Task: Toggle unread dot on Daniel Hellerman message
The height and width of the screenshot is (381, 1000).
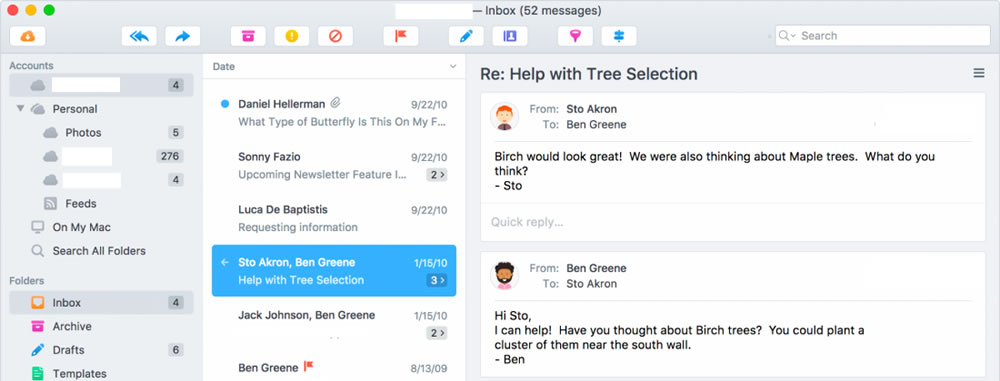Action: tap(224, 104)
